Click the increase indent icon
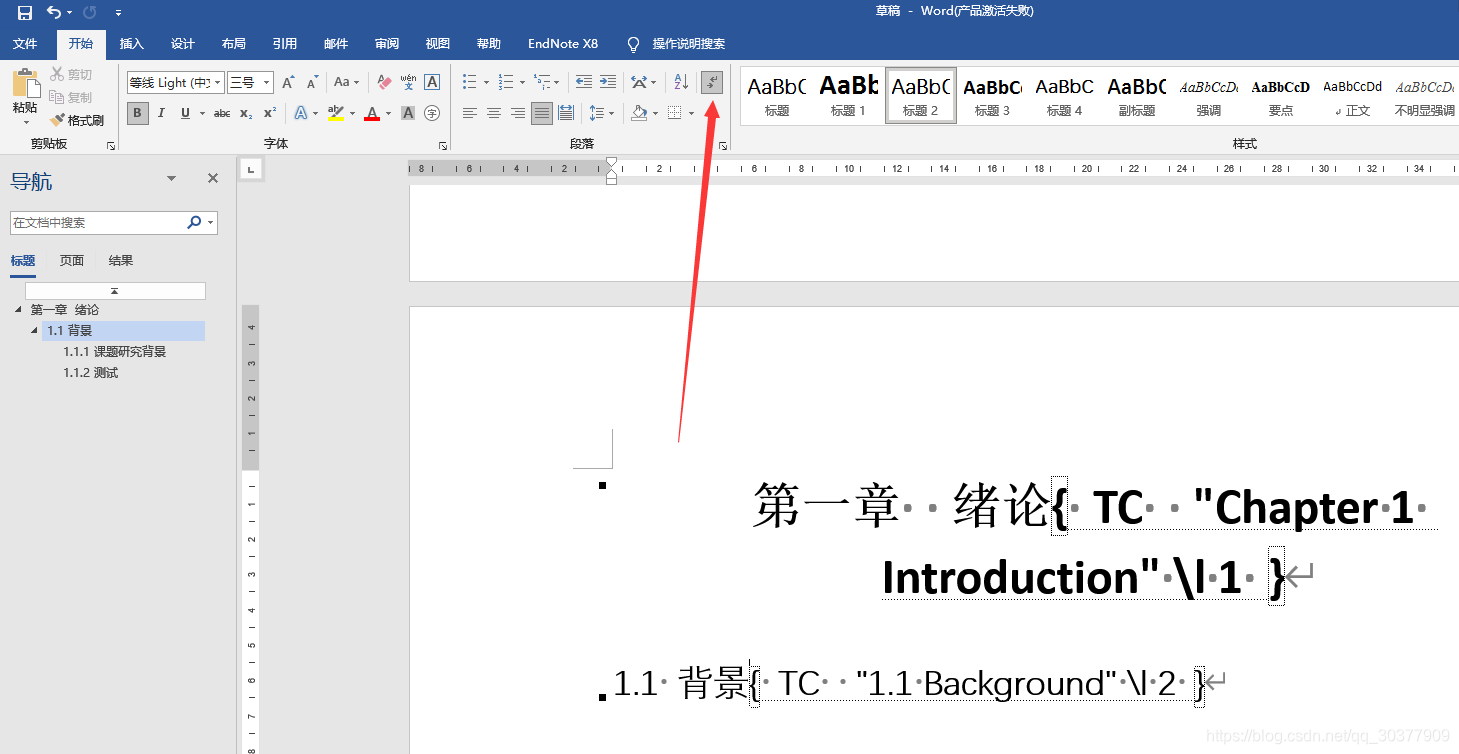Image resolution: width=1459 pixels, height=754 pixels. (608, 82)
